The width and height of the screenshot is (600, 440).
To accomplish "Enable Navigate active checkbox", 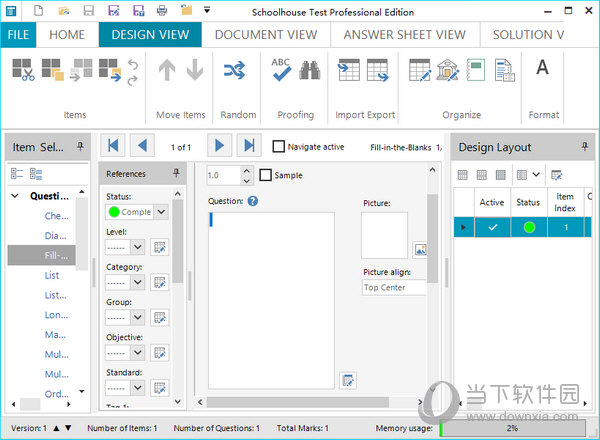I will pos(279,146).
